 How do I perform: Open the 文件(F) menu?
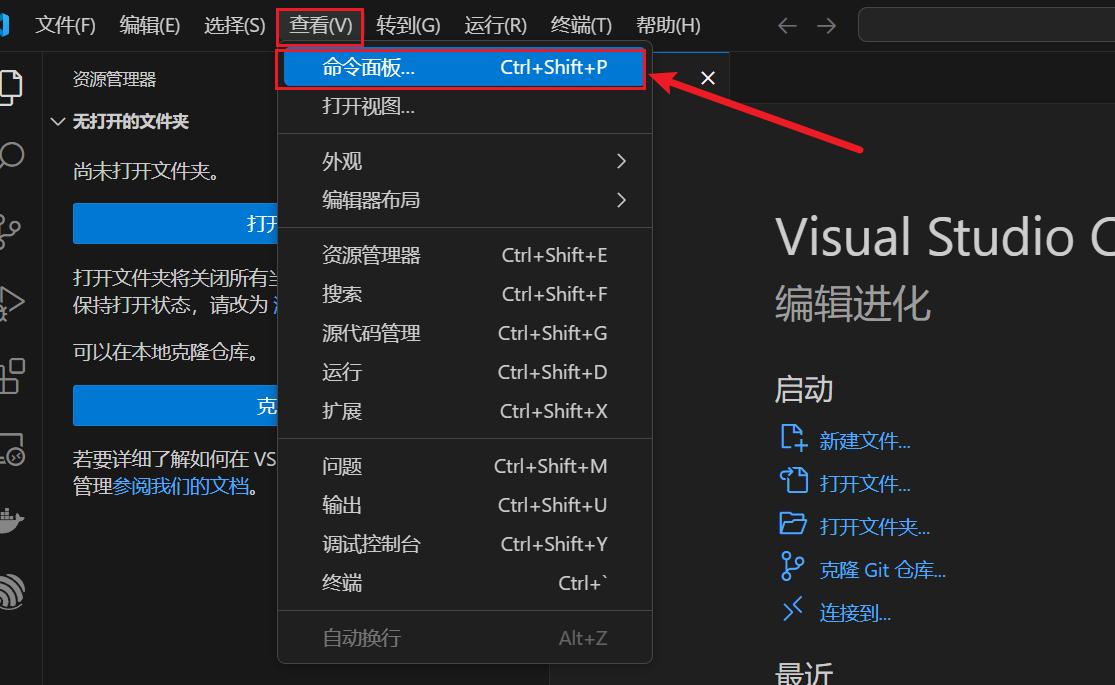tap(65, 26)
